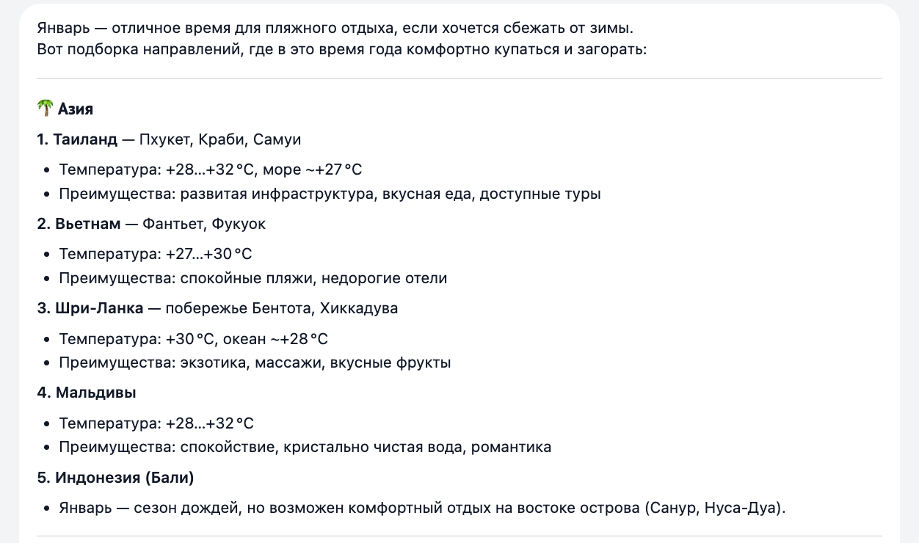Click the palm tree emoji beside Азия
The height and width of the screenshot is (544, 920).
45,109
